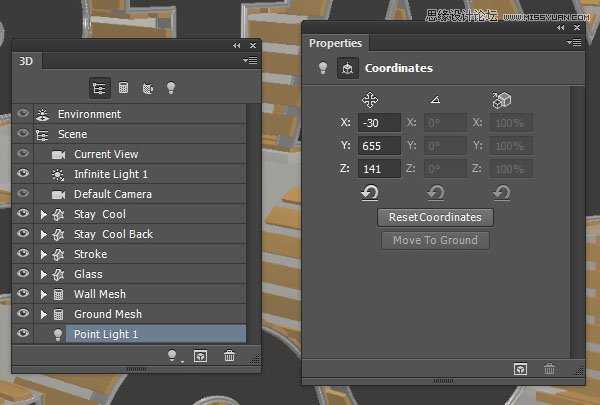Filter 3D panel by meshes

pos(123,88)
